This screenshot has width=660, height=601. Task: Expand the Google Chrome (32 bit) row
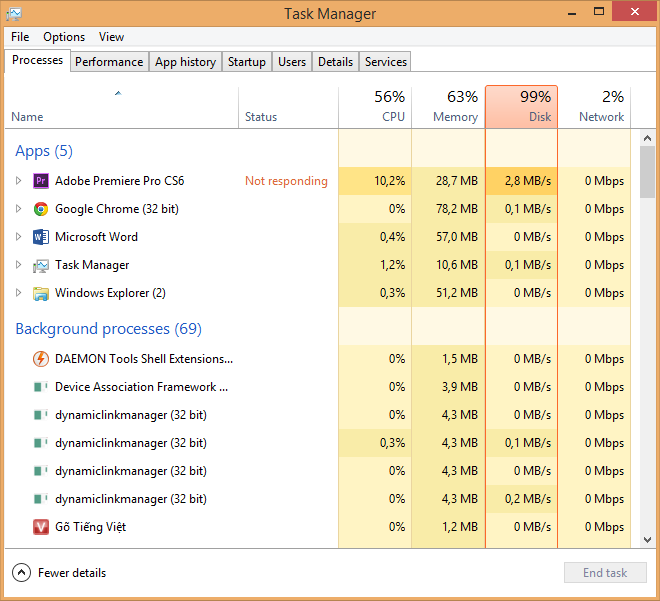pos(18,209)
